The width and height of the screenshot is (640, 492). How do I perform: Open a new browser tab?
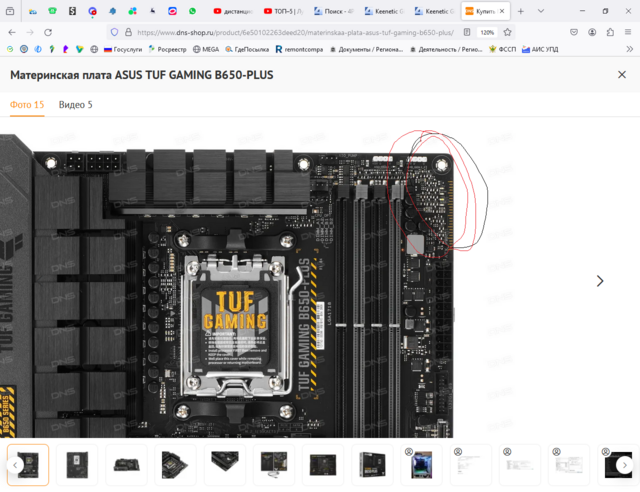520,11
